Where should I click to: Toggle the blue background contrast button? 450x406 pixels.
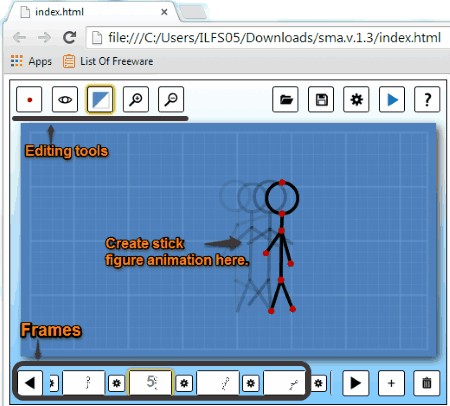100,99
